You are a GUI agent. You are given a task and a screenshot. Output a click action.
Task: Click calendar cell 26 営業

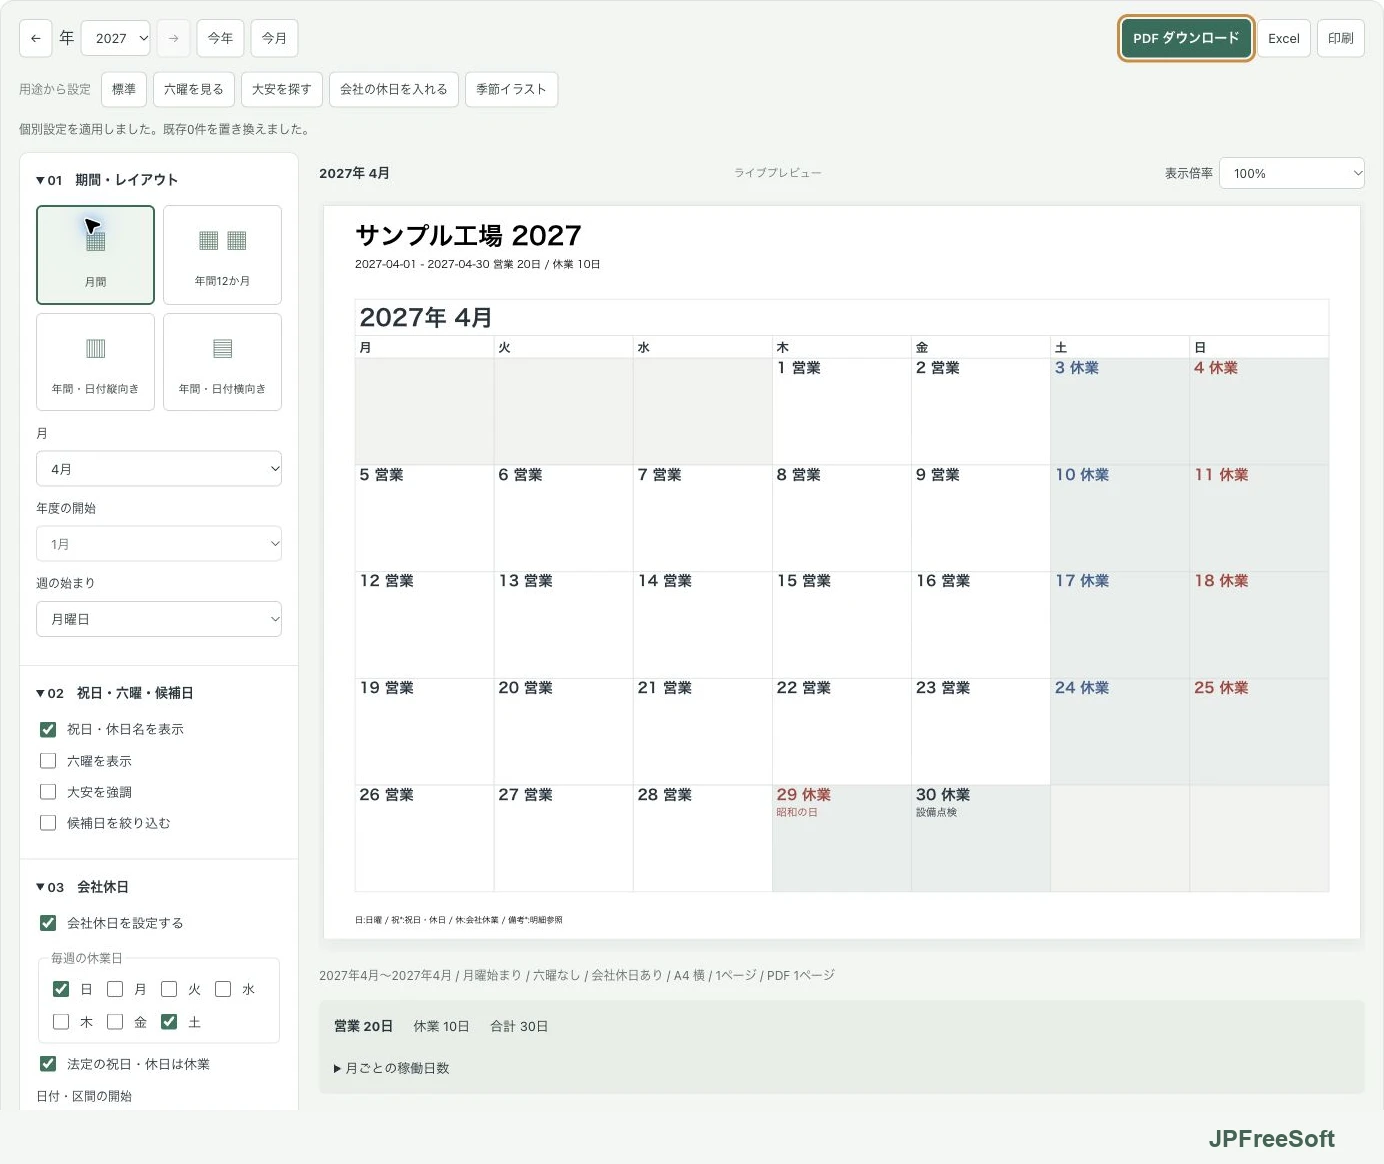coord(424,838)
